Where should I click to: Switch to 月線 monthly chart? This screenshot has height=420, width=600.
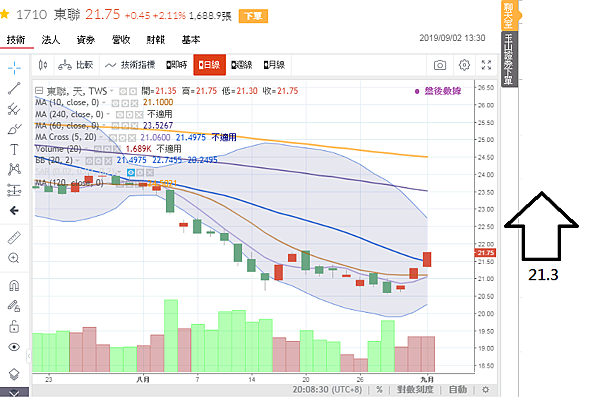274,65
